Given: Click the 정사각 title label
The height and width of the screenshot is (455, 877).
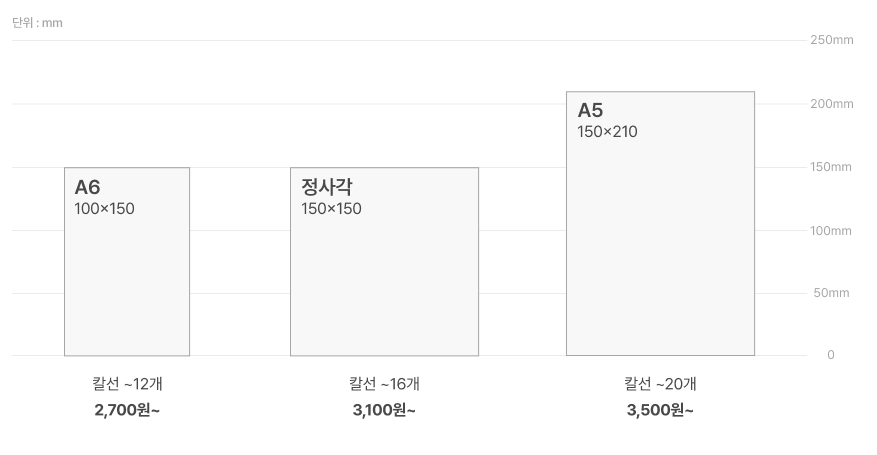Looking at the screenshot, I should [x=327, y=187].
